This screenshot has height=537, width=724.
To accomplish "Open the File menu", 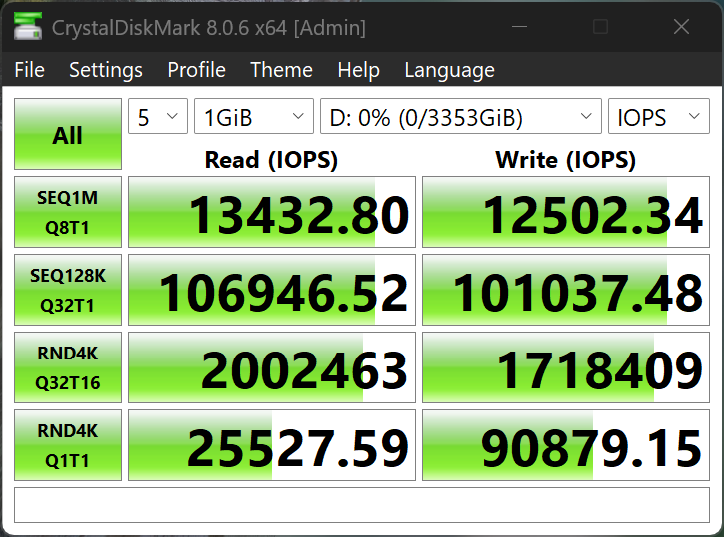I will pos(30,70).
